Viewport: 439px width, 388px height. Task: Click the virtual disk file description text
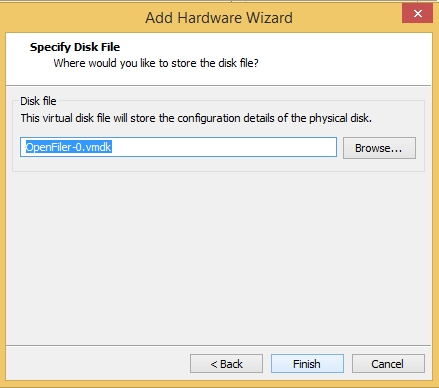196,118
